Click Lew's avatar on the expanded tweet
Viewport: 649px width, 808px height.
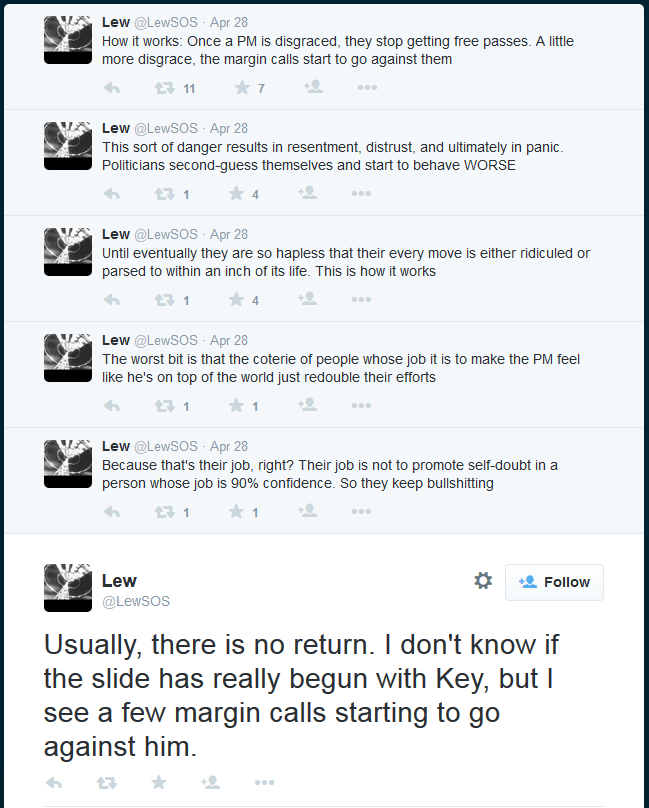pyautogui.click(x=67, y=587)
